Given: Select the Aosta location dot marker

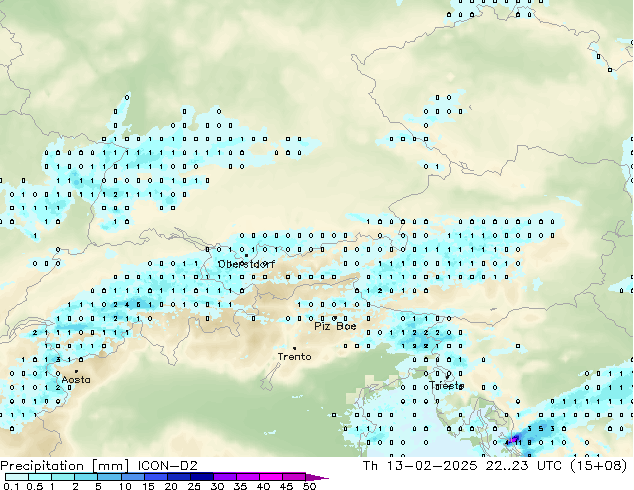Looking at the screenshot, I should tap(76, 371).
